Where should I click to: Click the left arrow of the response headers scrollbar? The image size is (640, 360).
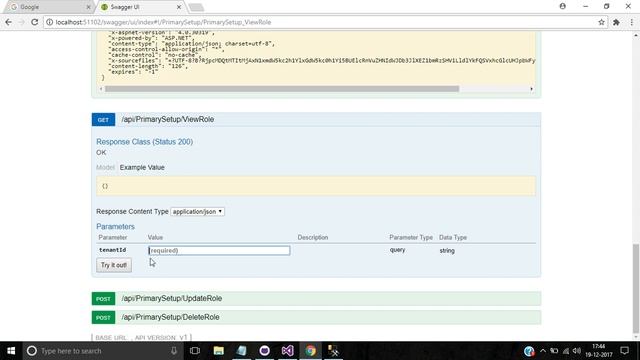tap(101, 89)
